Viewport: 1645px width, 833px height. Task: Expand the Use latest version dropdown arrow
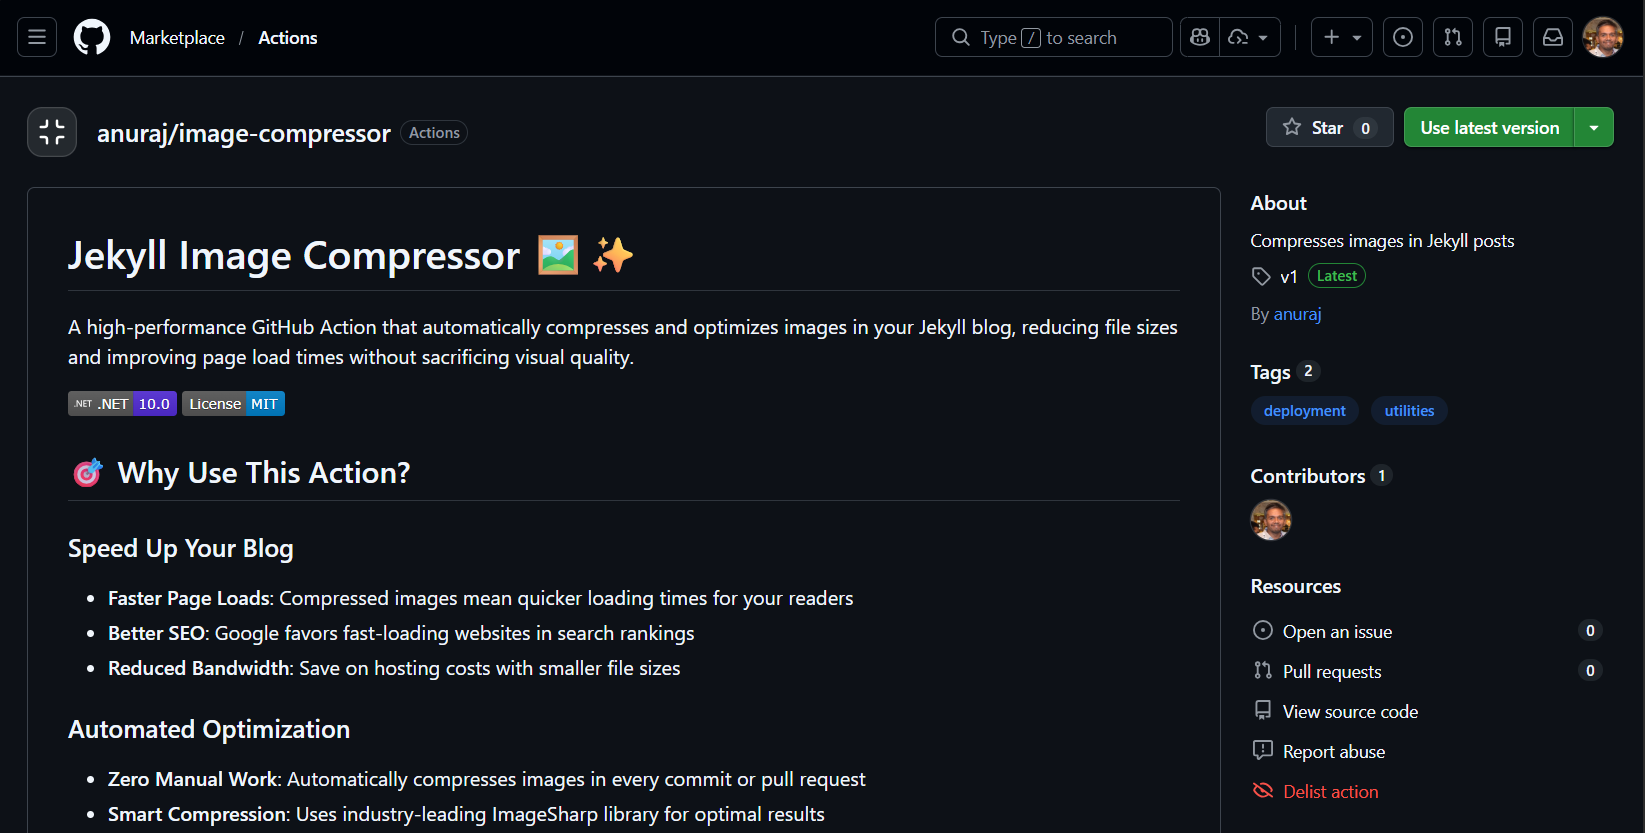1594,128
